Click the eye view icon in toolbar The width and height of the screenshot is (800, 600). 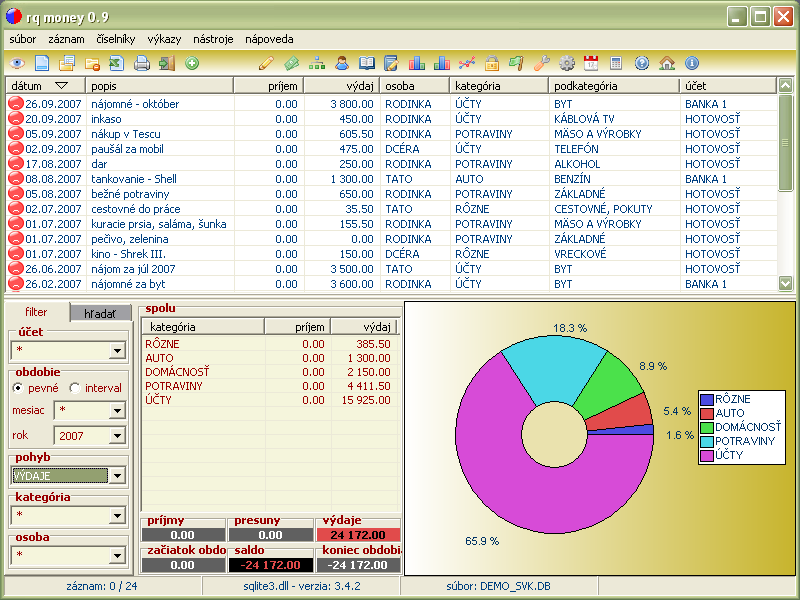point(17,63)
